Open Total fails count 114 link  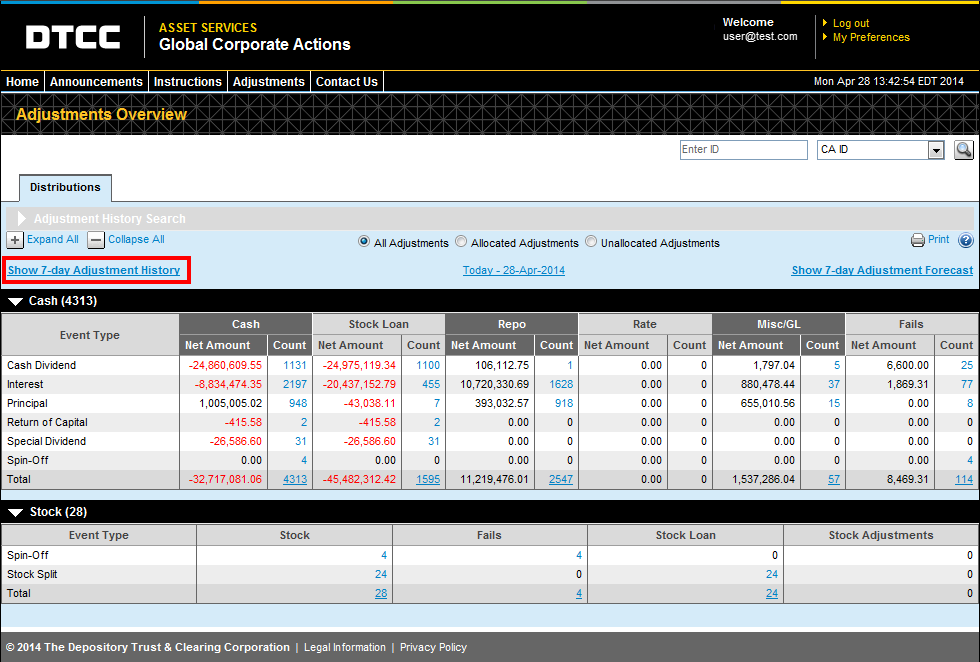click(x=964, y=479)
